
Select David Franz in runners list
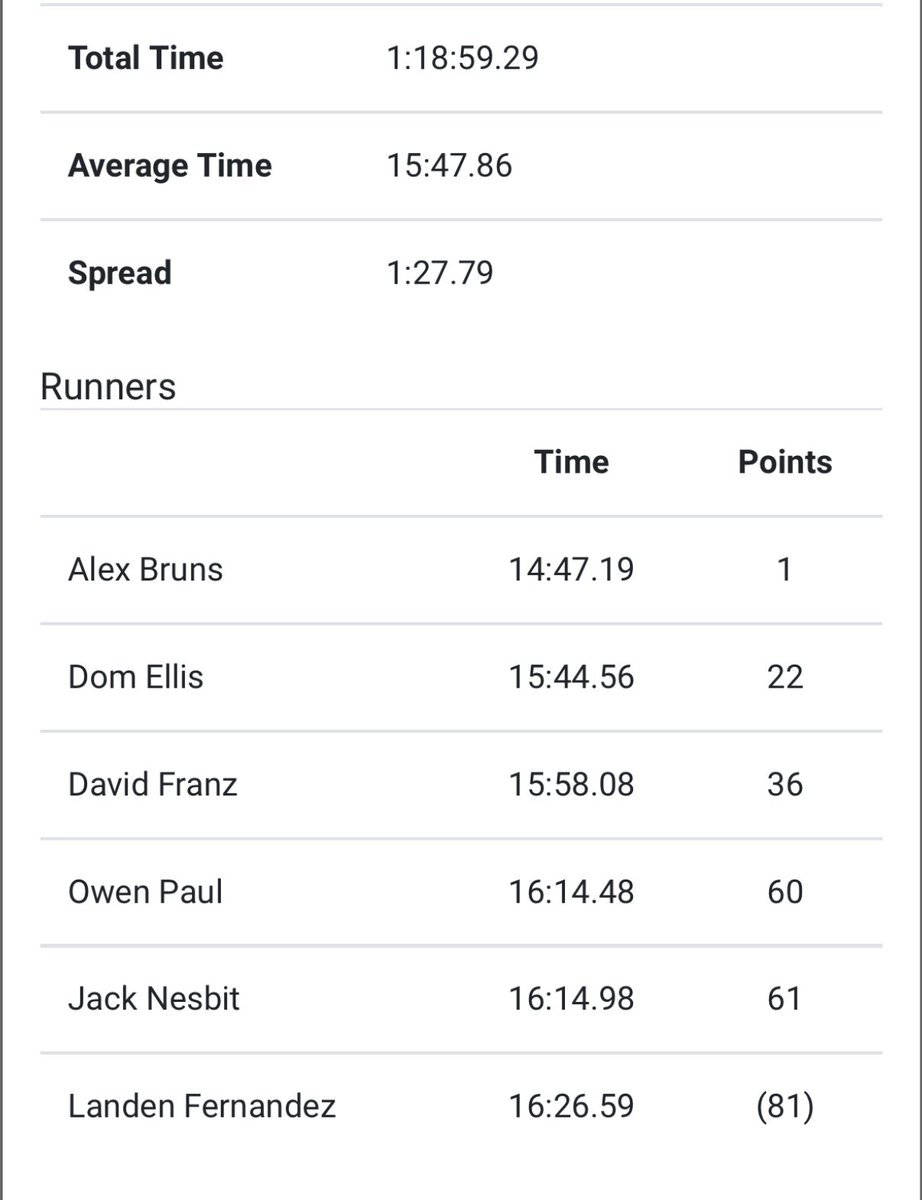coord(153,784)
